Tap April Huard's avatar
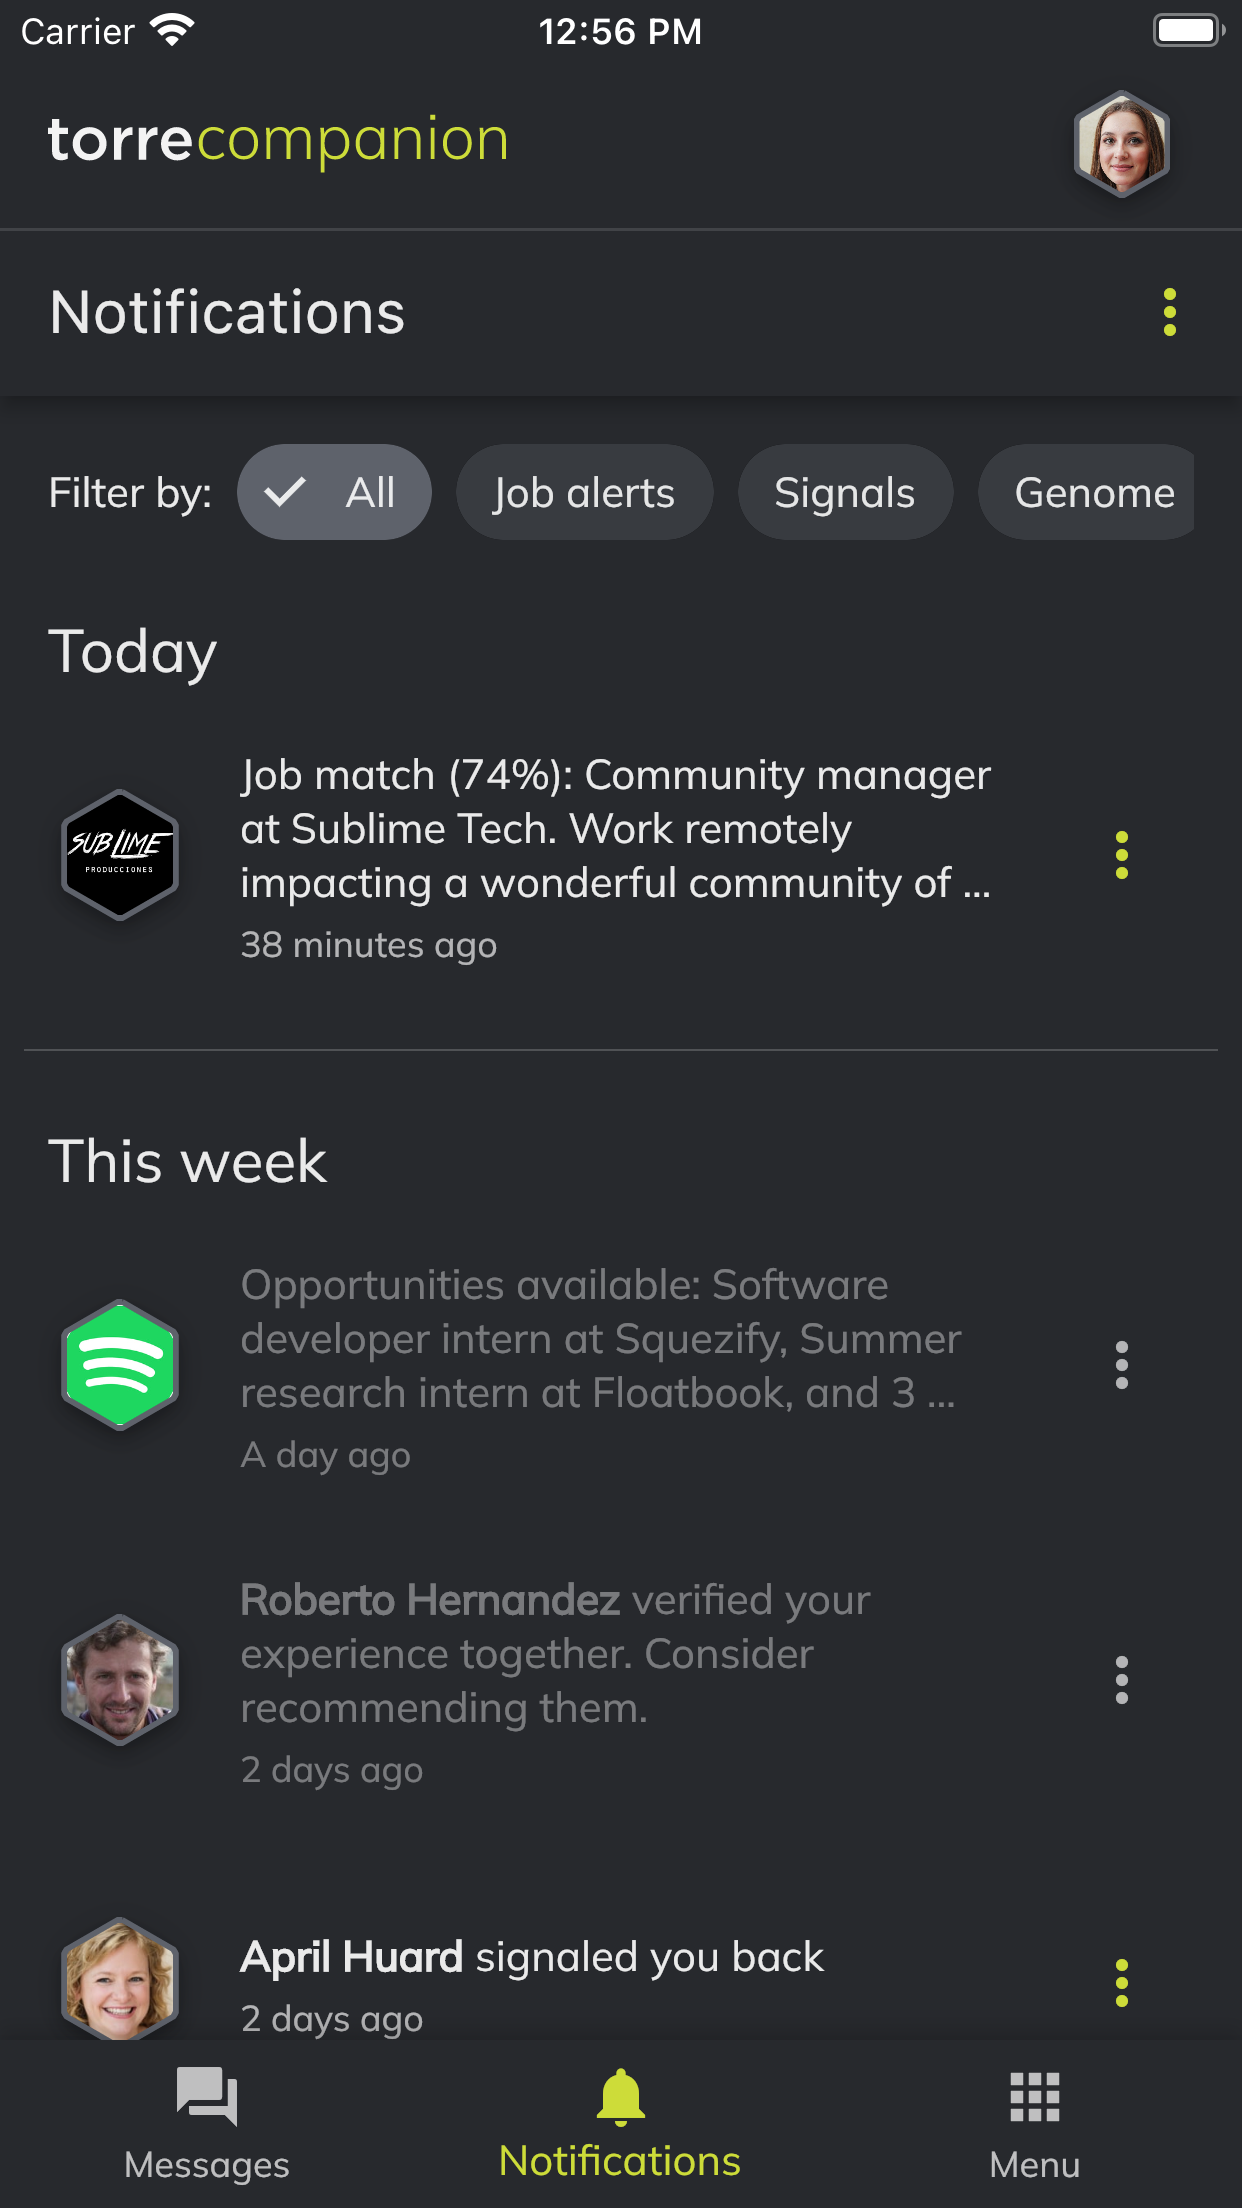Screen dimensions: 1242x2208 (x=120, y=1980)
